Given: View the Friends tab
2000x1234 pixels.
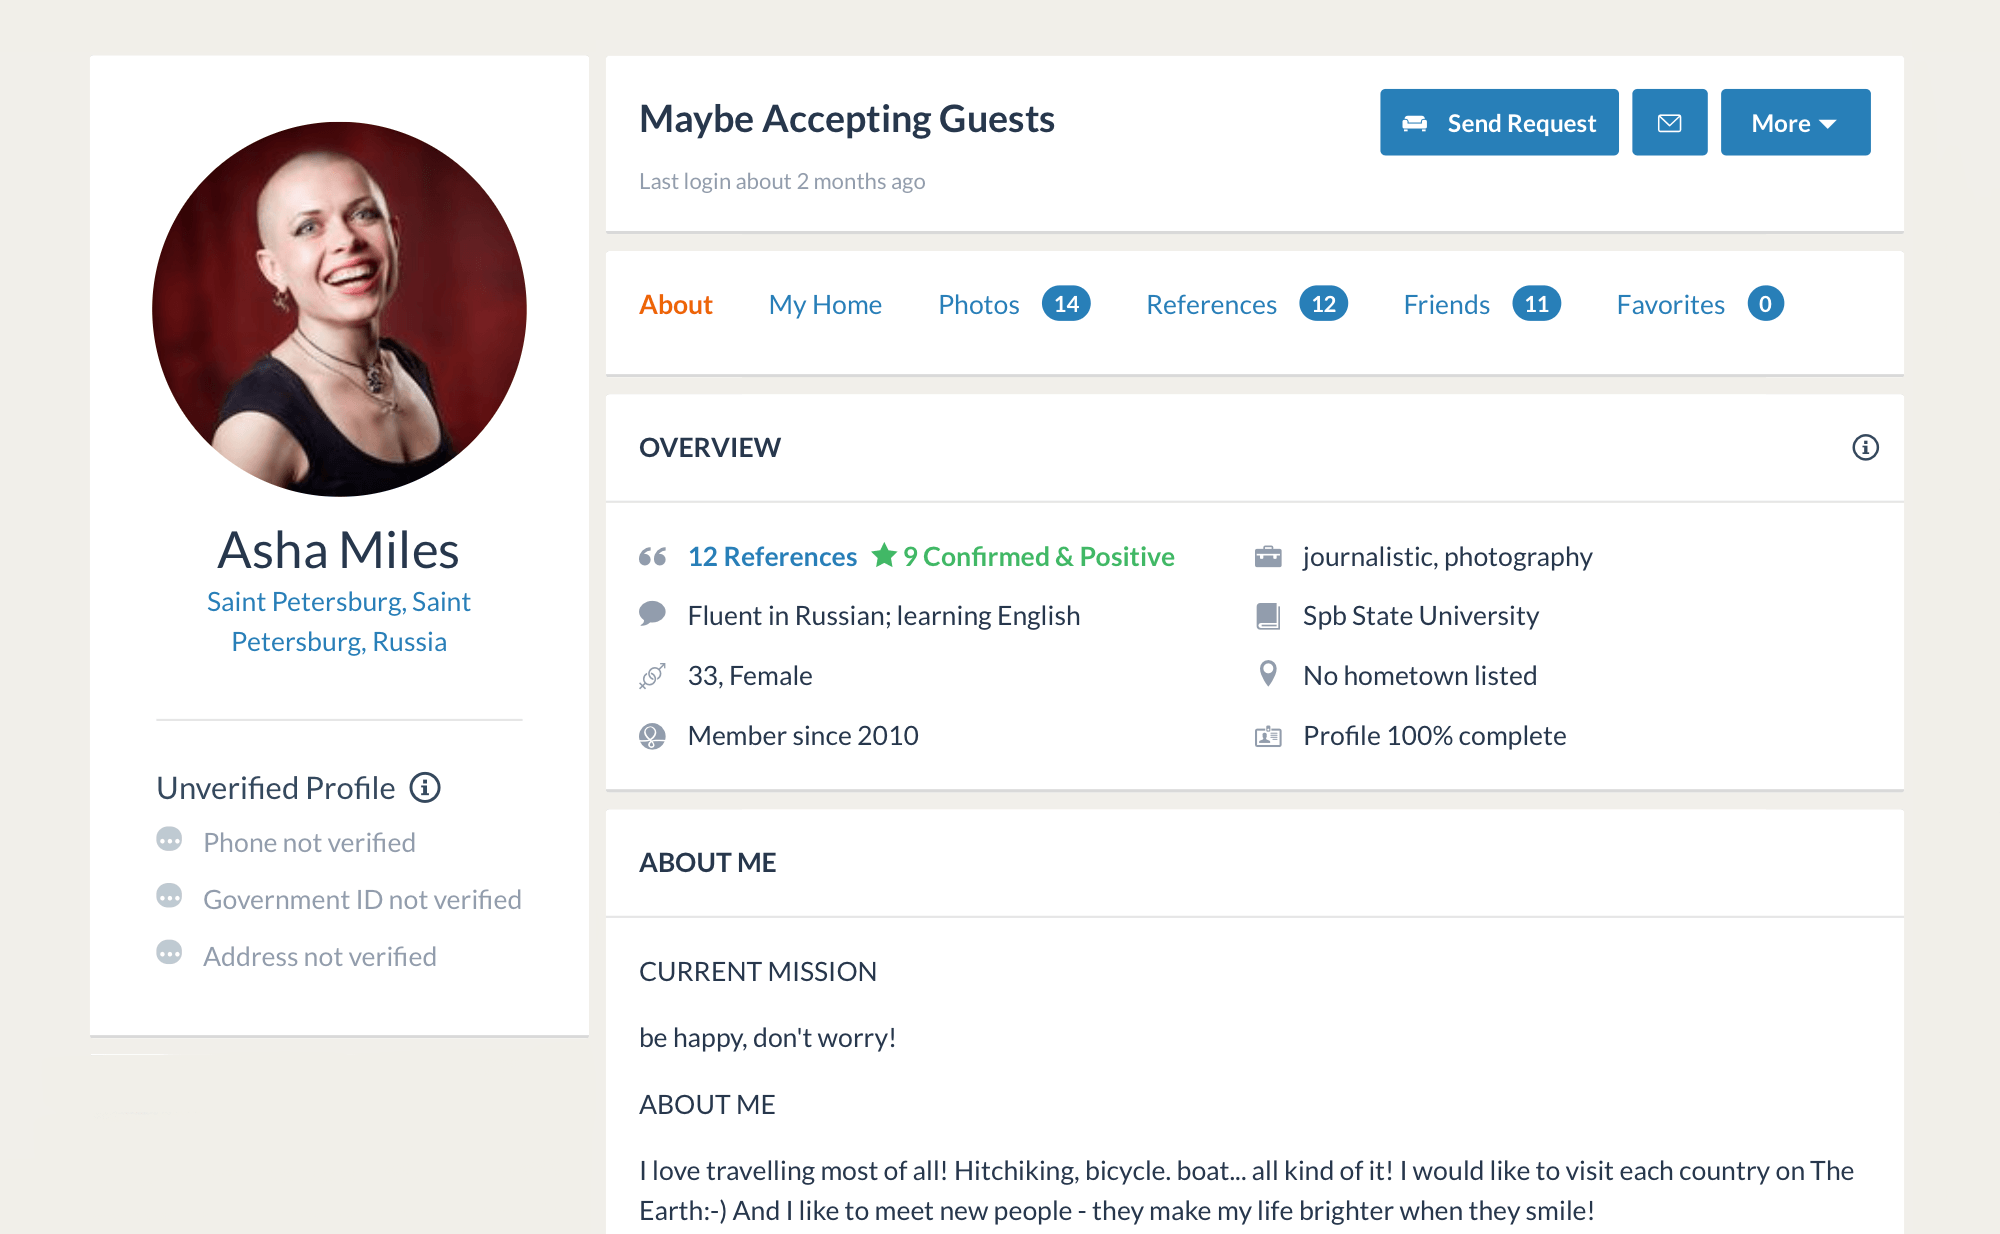Looking at the screenshot, I should pos(1446,304).
